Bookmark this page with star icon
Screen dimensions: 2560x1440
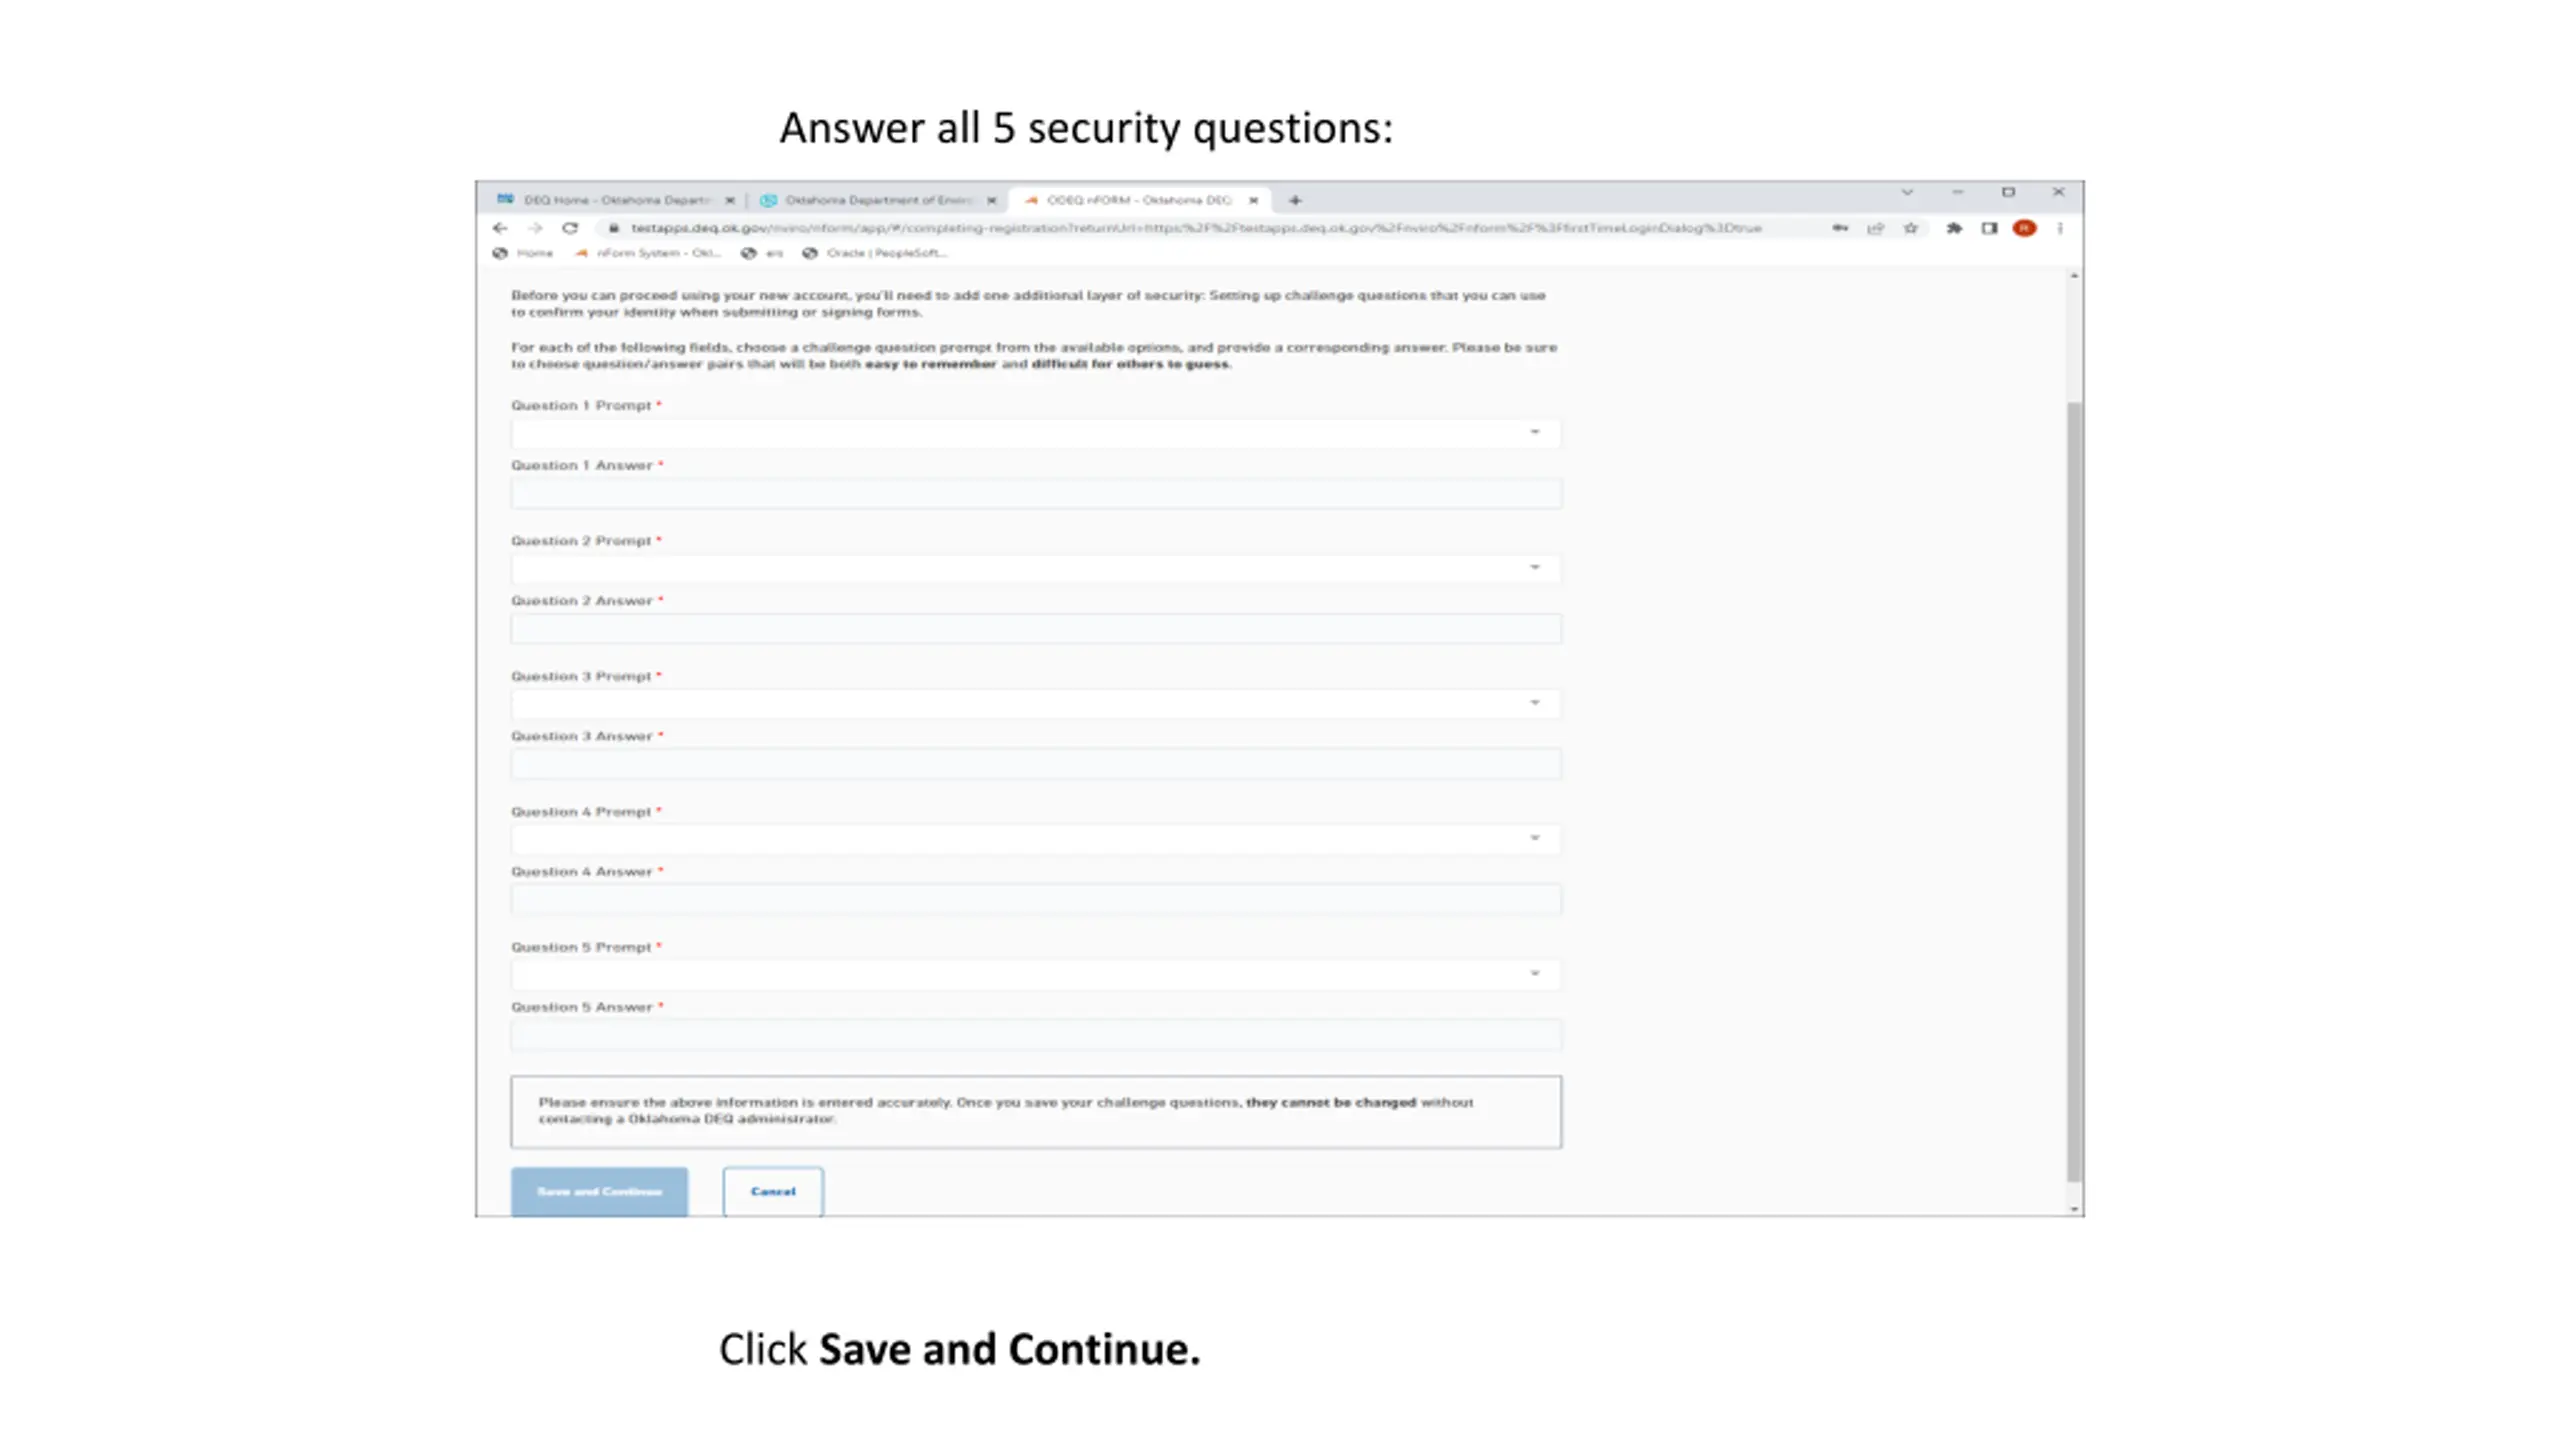pos(1910,228)
